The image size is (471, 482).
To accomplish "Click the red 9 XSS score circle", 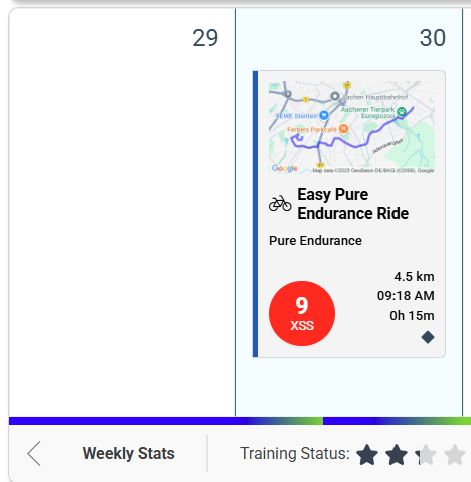I will tap(302, 313).
